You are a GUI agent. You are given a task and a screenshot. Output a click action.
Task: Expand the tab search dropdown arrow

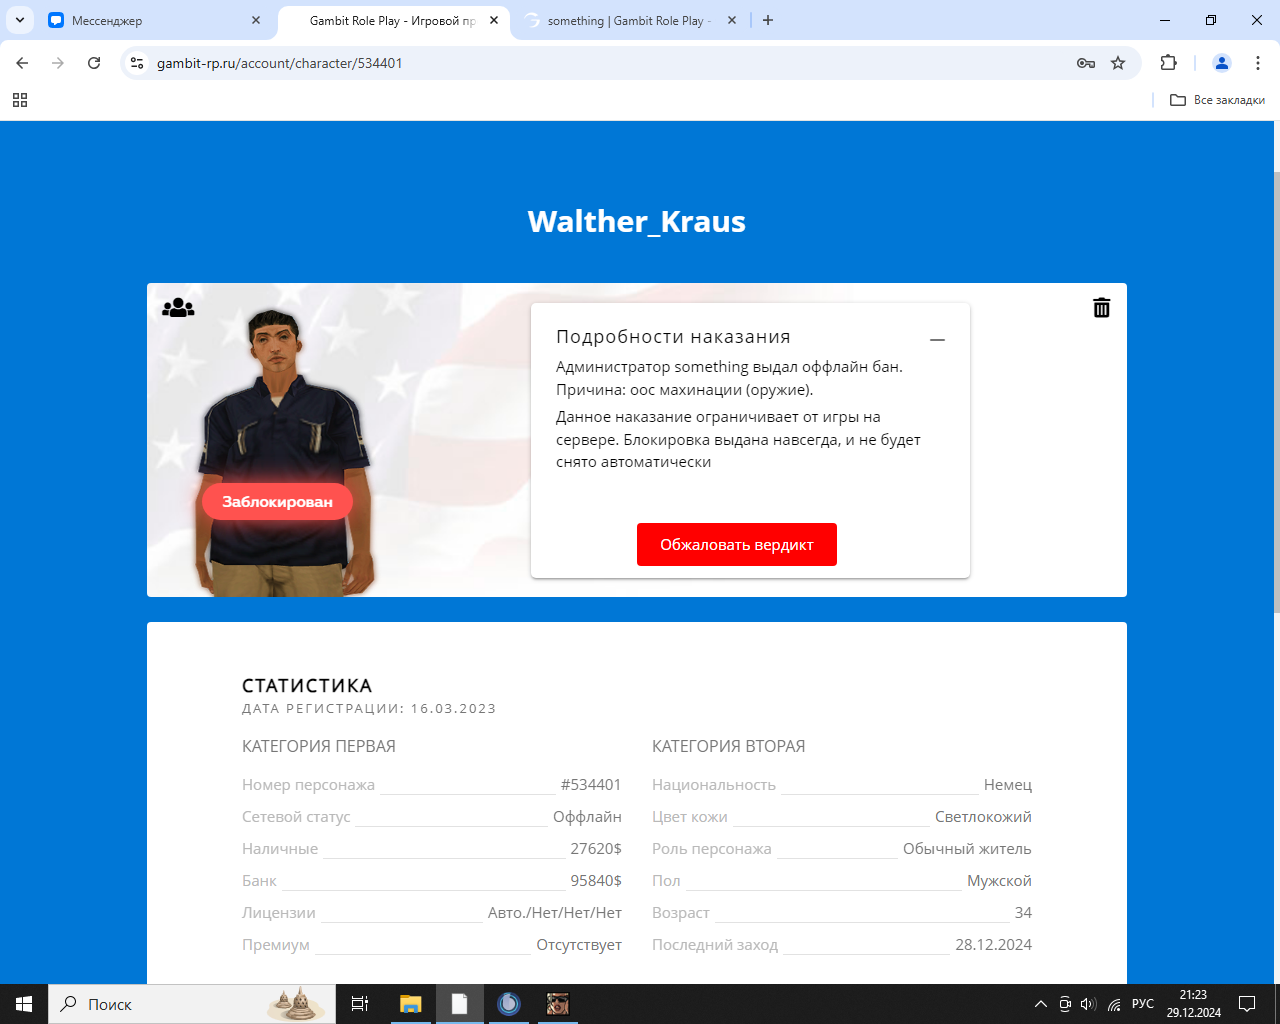20,20
